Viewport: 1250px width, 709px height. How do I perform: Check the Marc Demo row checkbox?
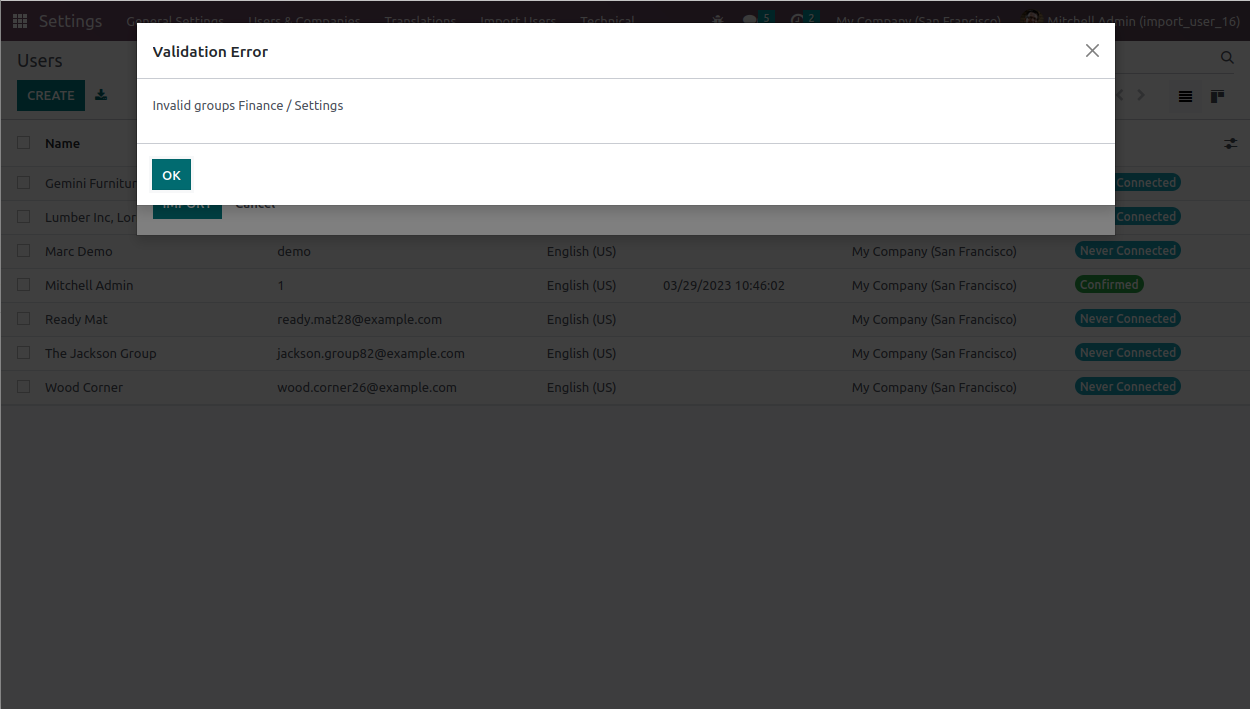click(24, 251)
